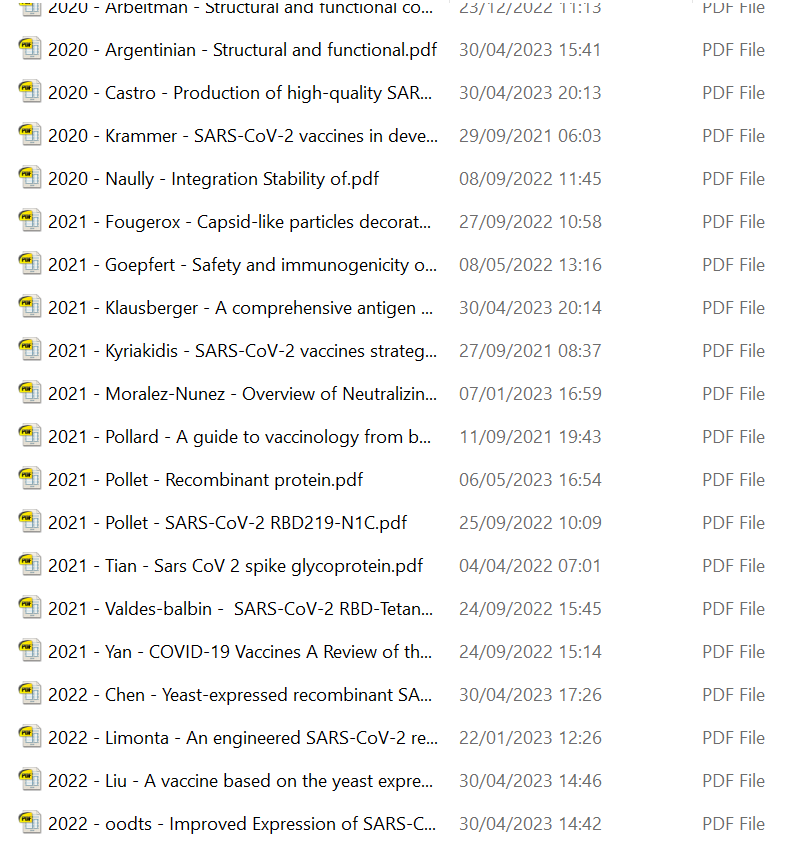810x861 pixels.
Task: Select 2021 Goepfert Safety and immunogenicity file
Action: [x=242, y=265]
